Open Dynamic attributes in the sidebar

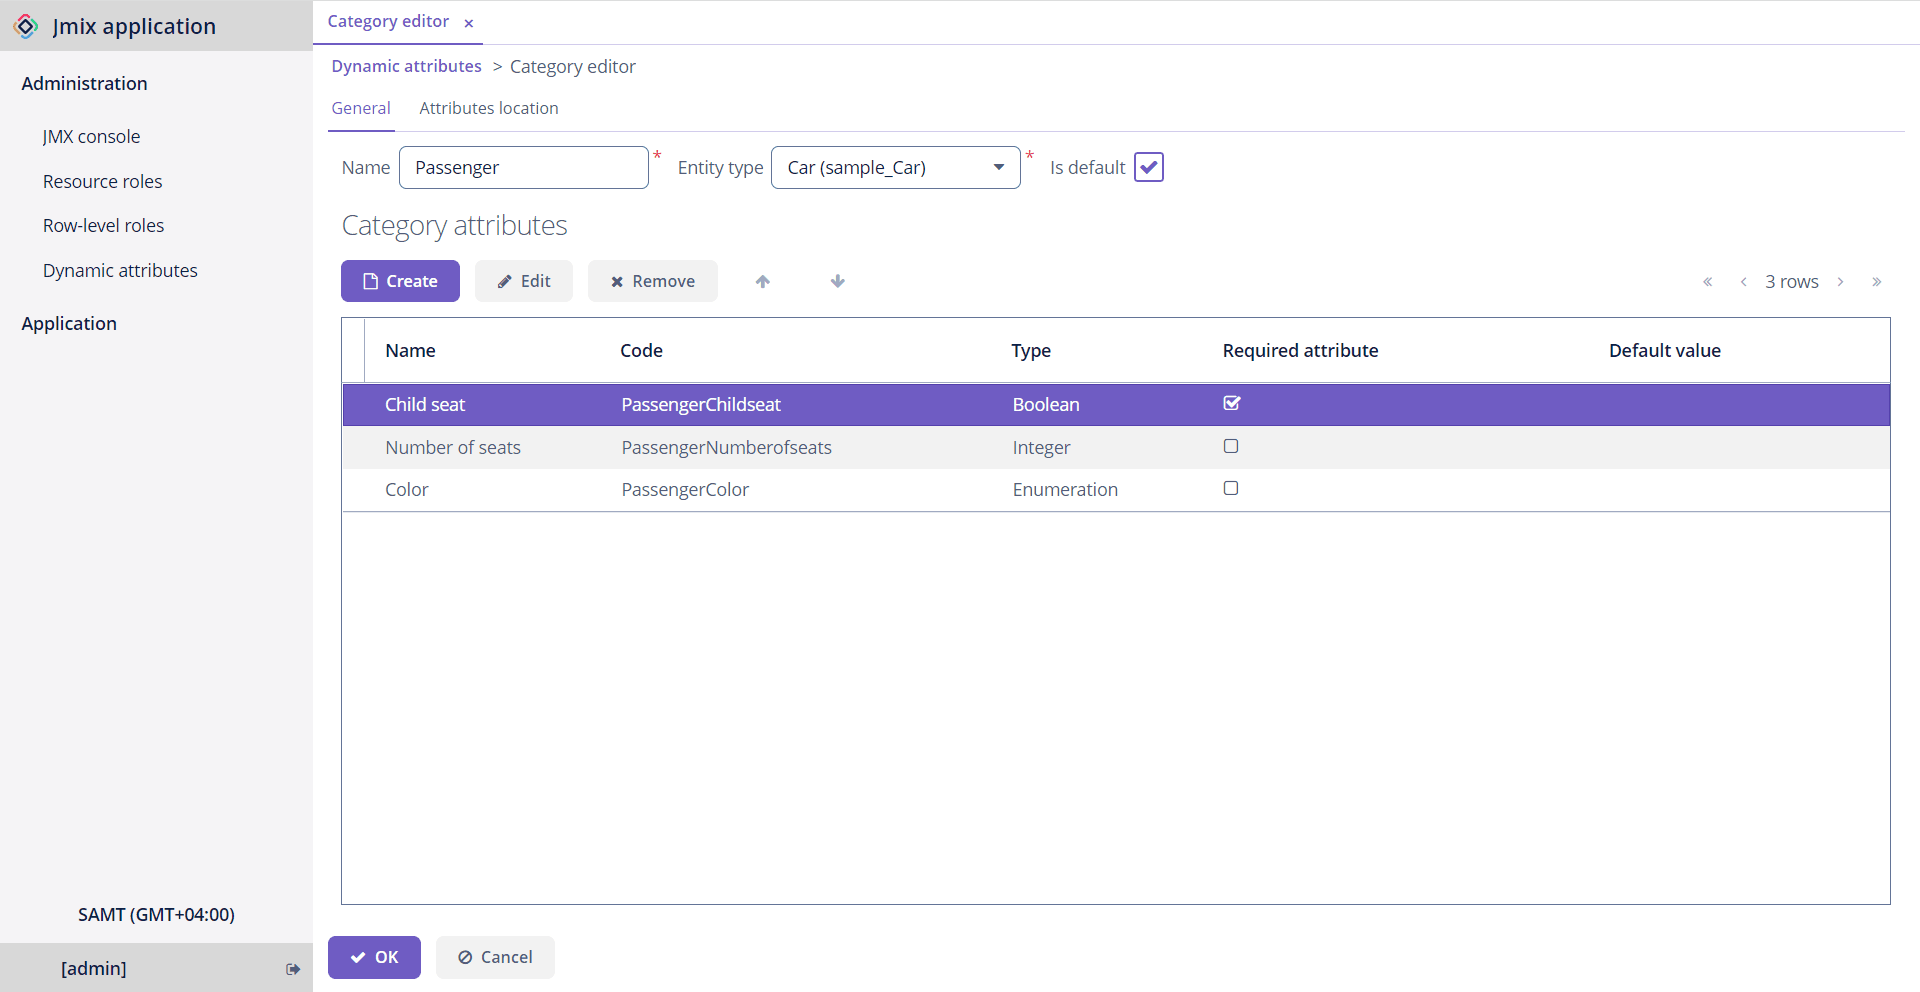point(120,270)
